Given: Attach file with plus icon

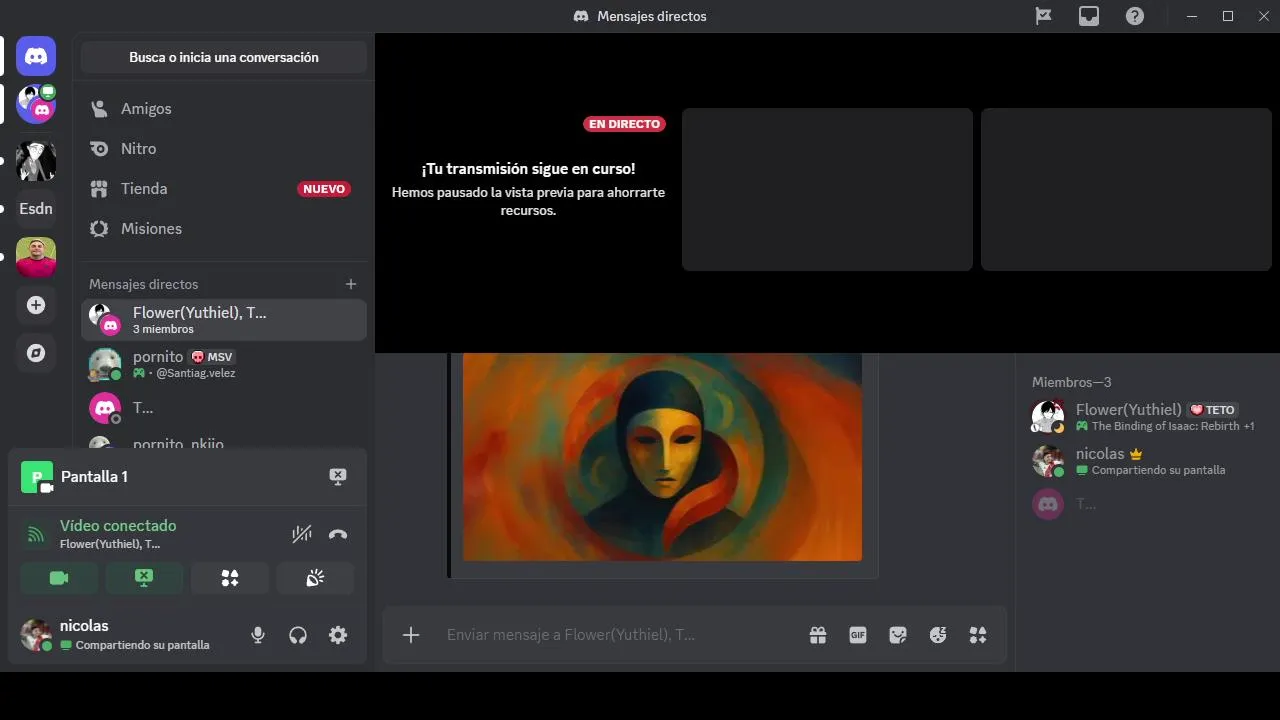Looking at the screenshot, I should (411, 635).
